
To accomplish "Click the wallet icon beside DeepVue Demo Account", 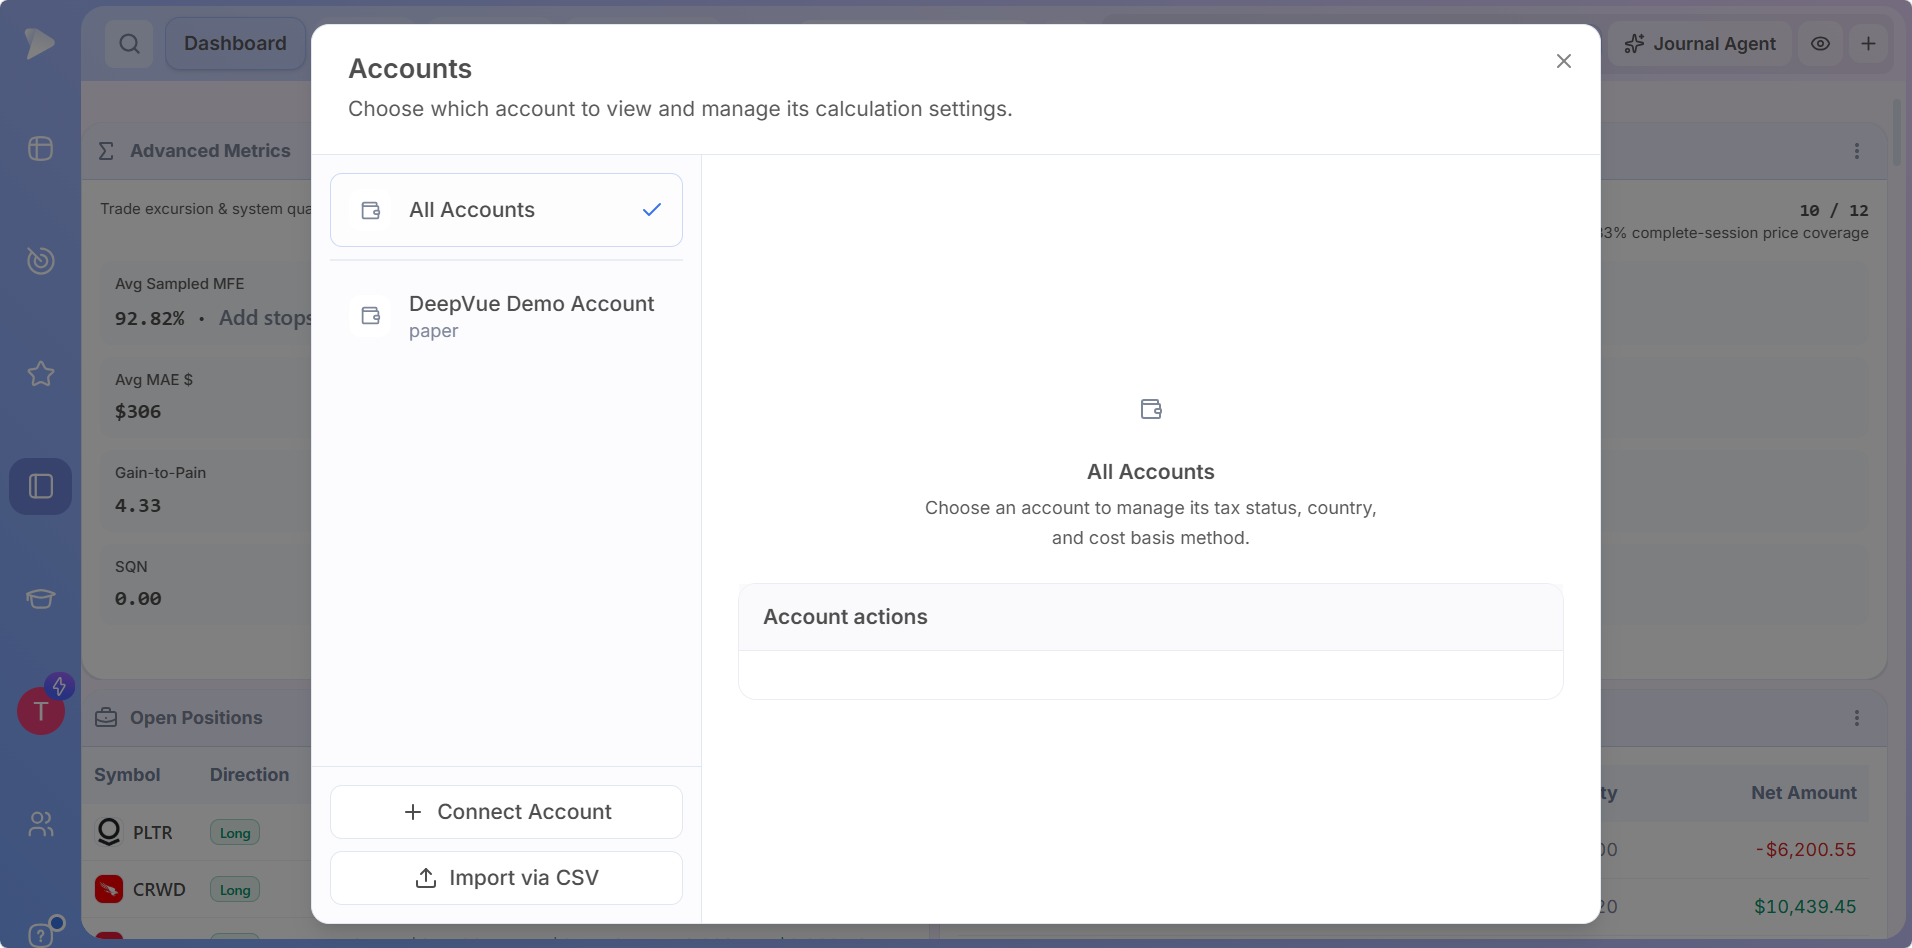I will coord(371,316).
